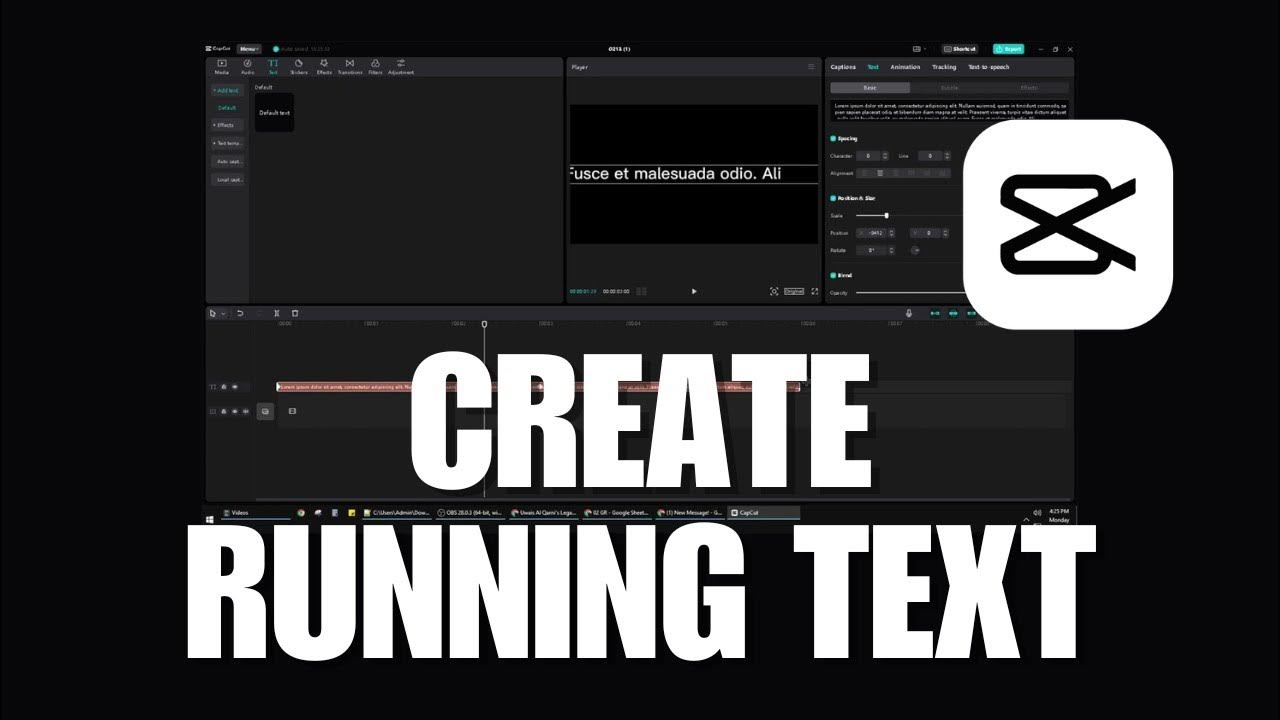Click the timeline playhead marker
Viewport: 1280px width, 720px height.
click(x=484, y=324)
